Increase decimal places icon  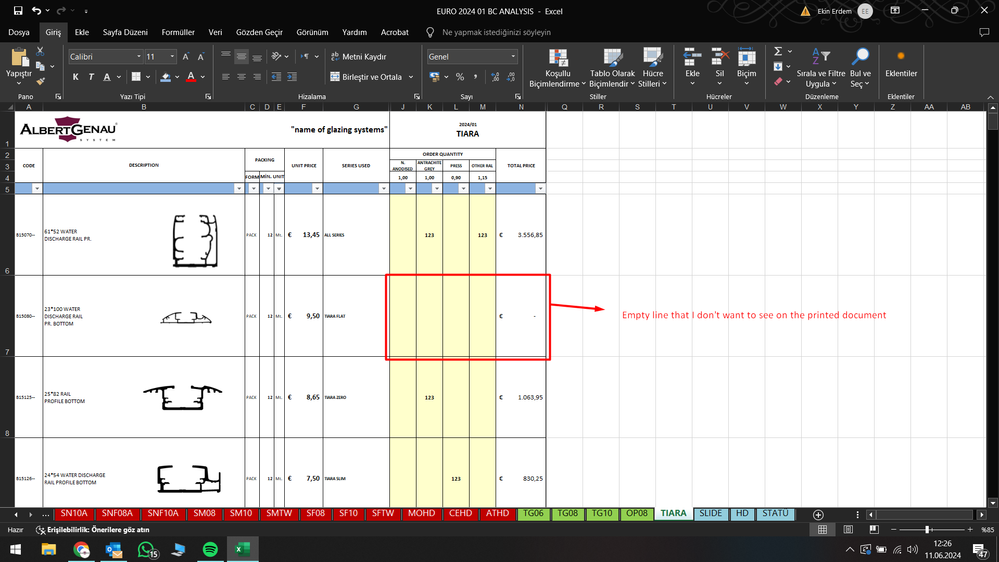tap(495, 77)
